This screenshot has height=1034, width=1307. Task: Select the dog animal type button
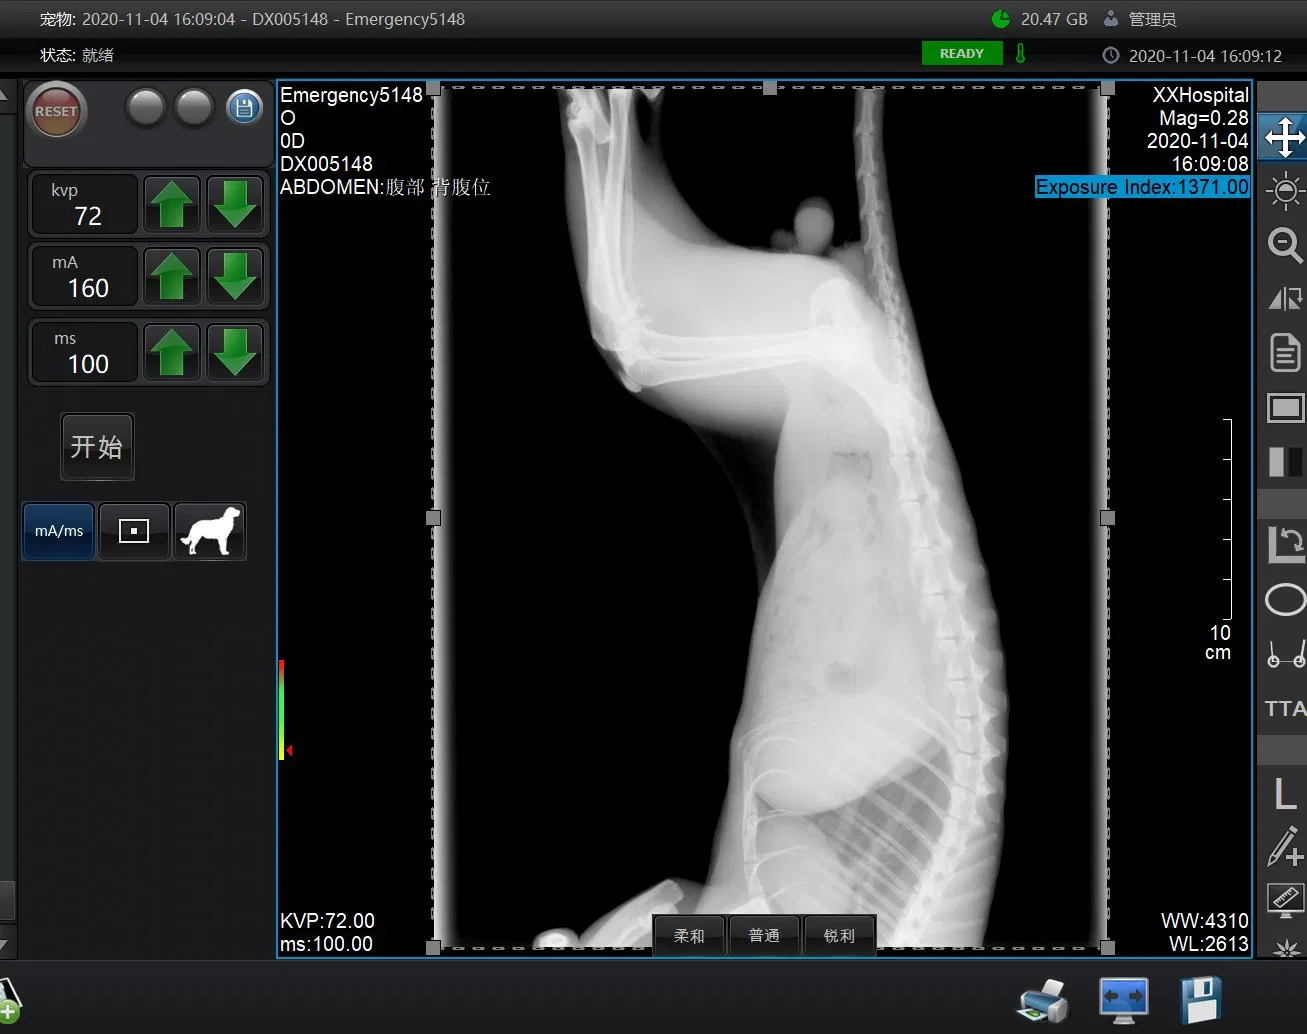(210, 531)
